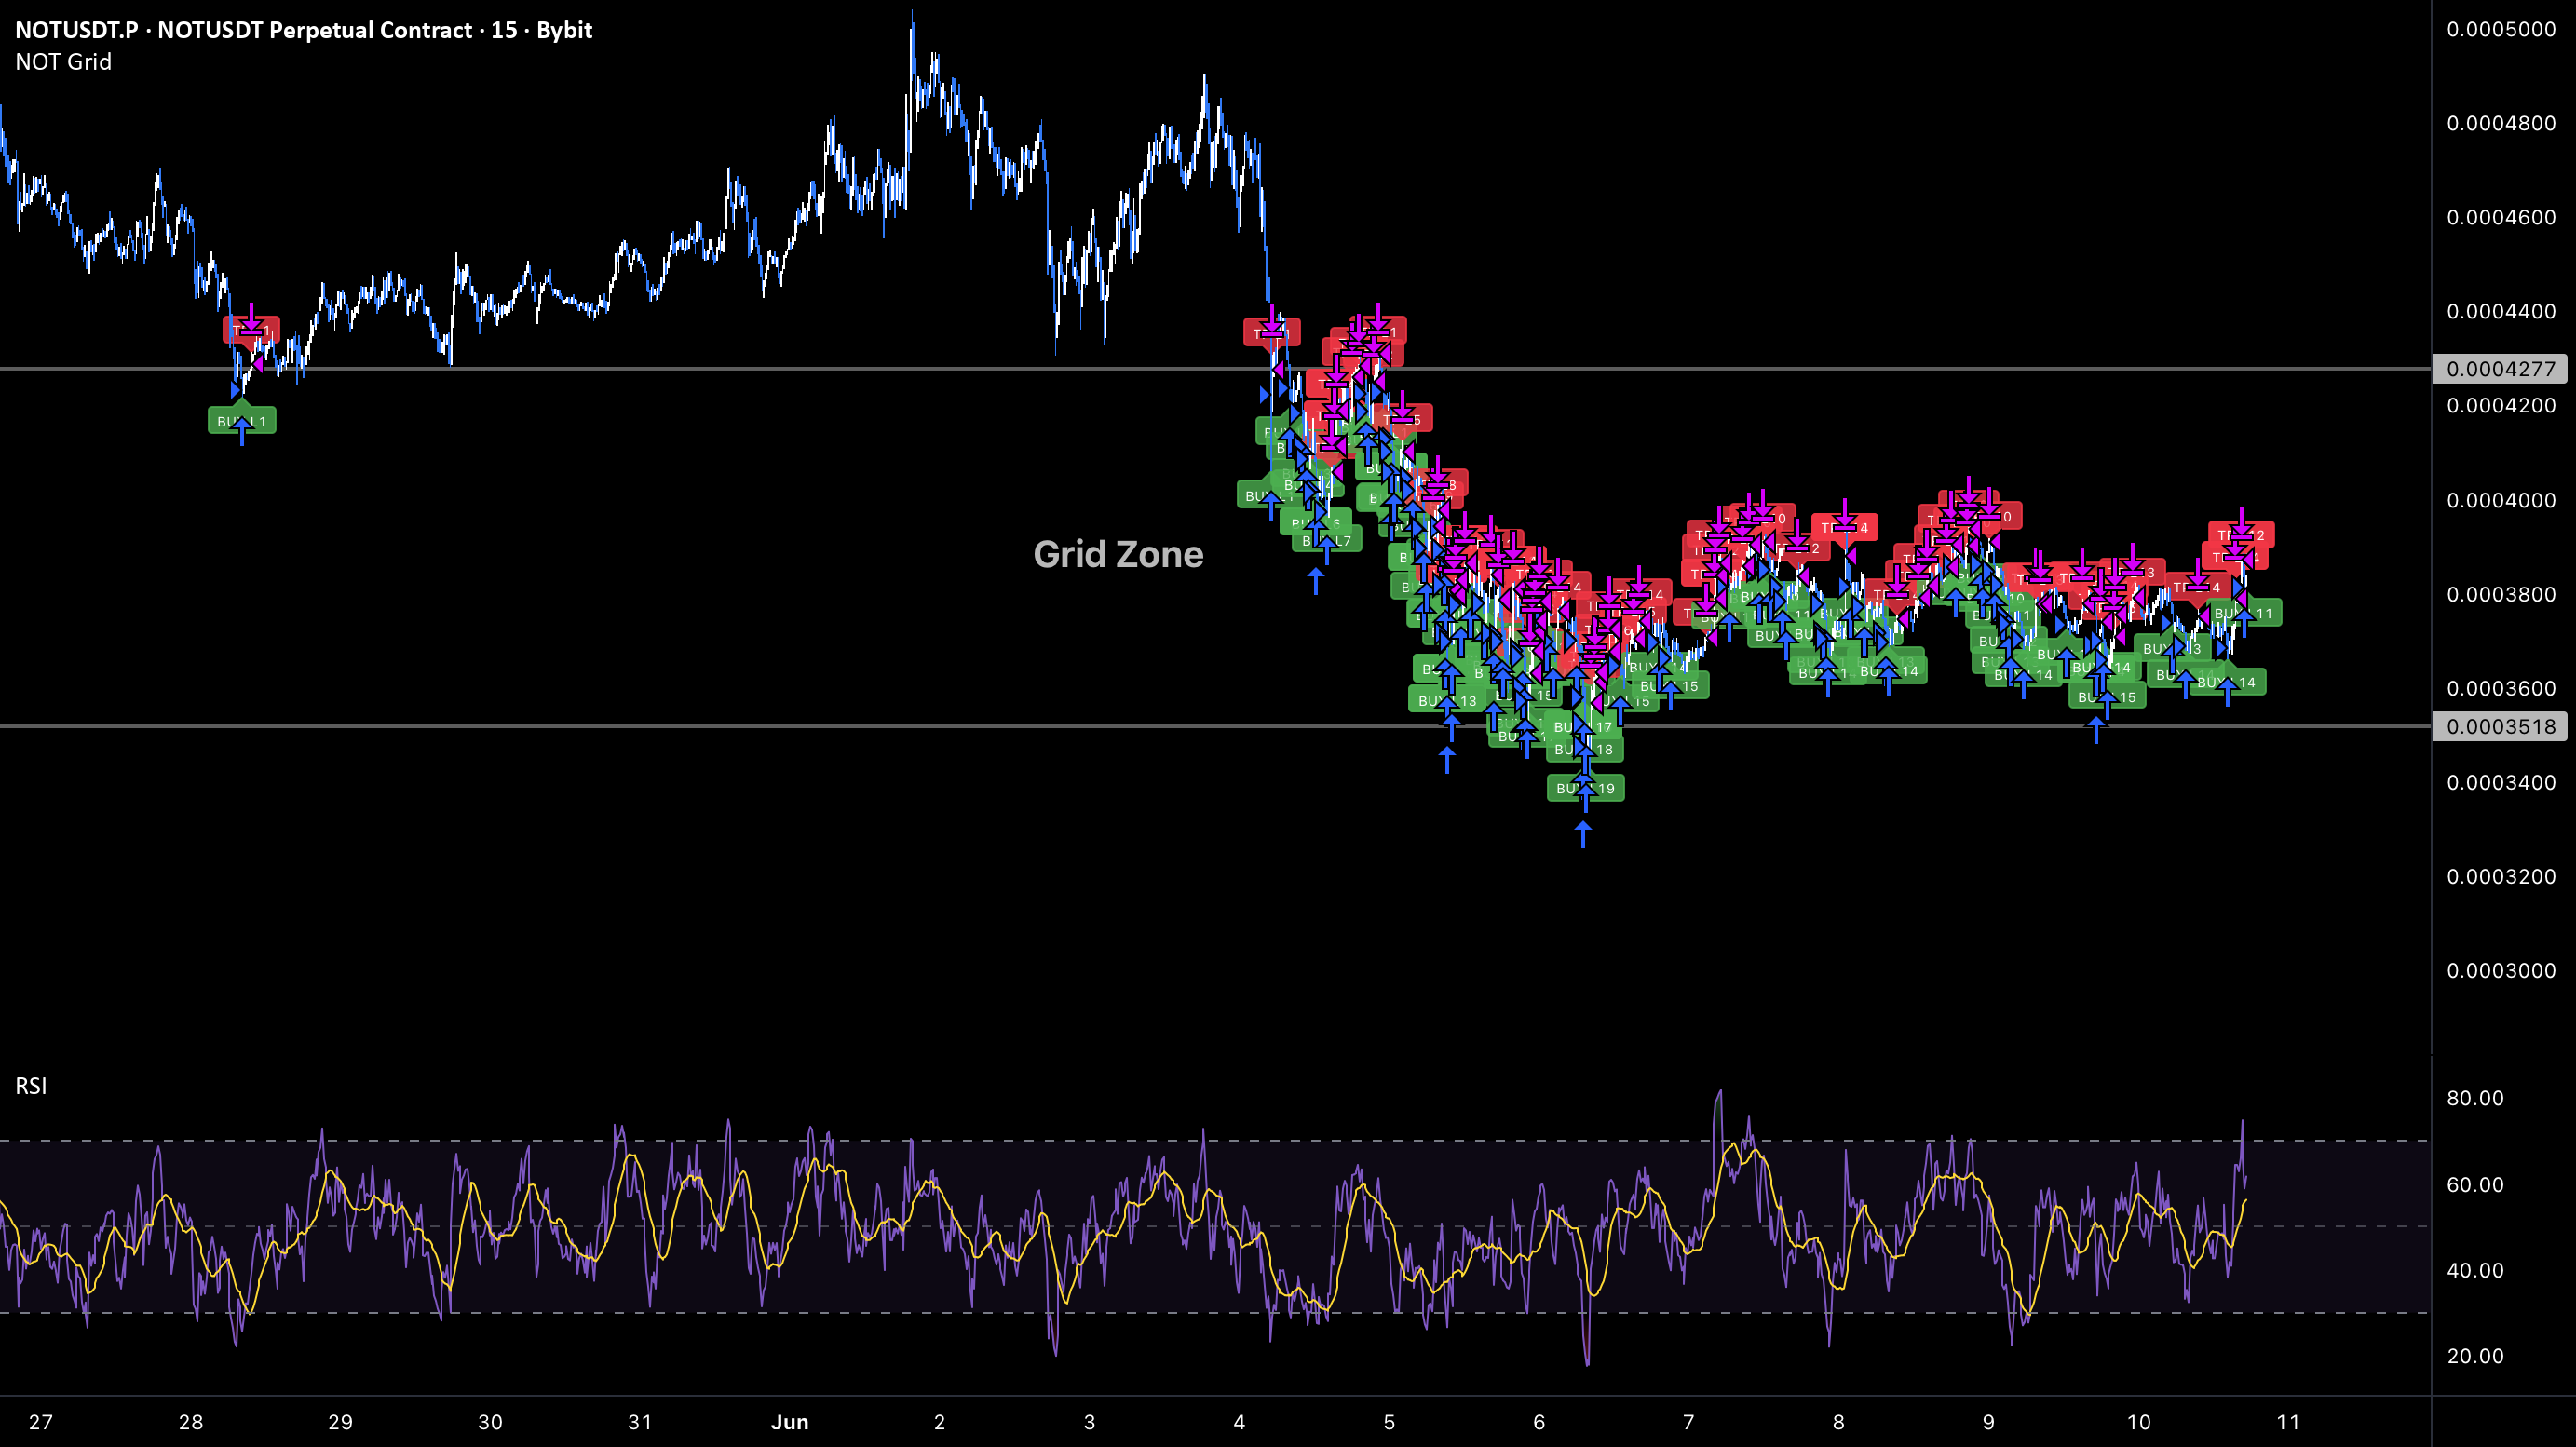
Task: Click the 0.0003000 price axis label
Action: (2501, 970)
